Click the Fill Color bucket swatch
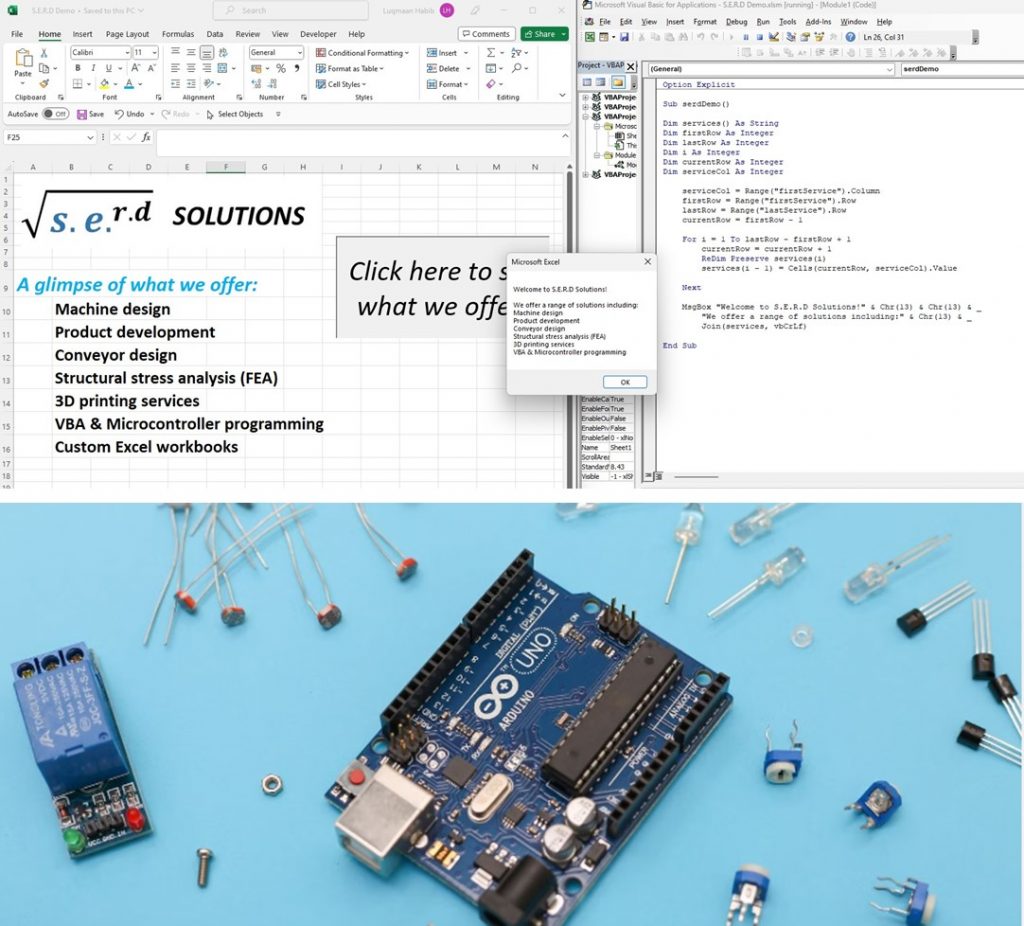 tap(104, 84)
